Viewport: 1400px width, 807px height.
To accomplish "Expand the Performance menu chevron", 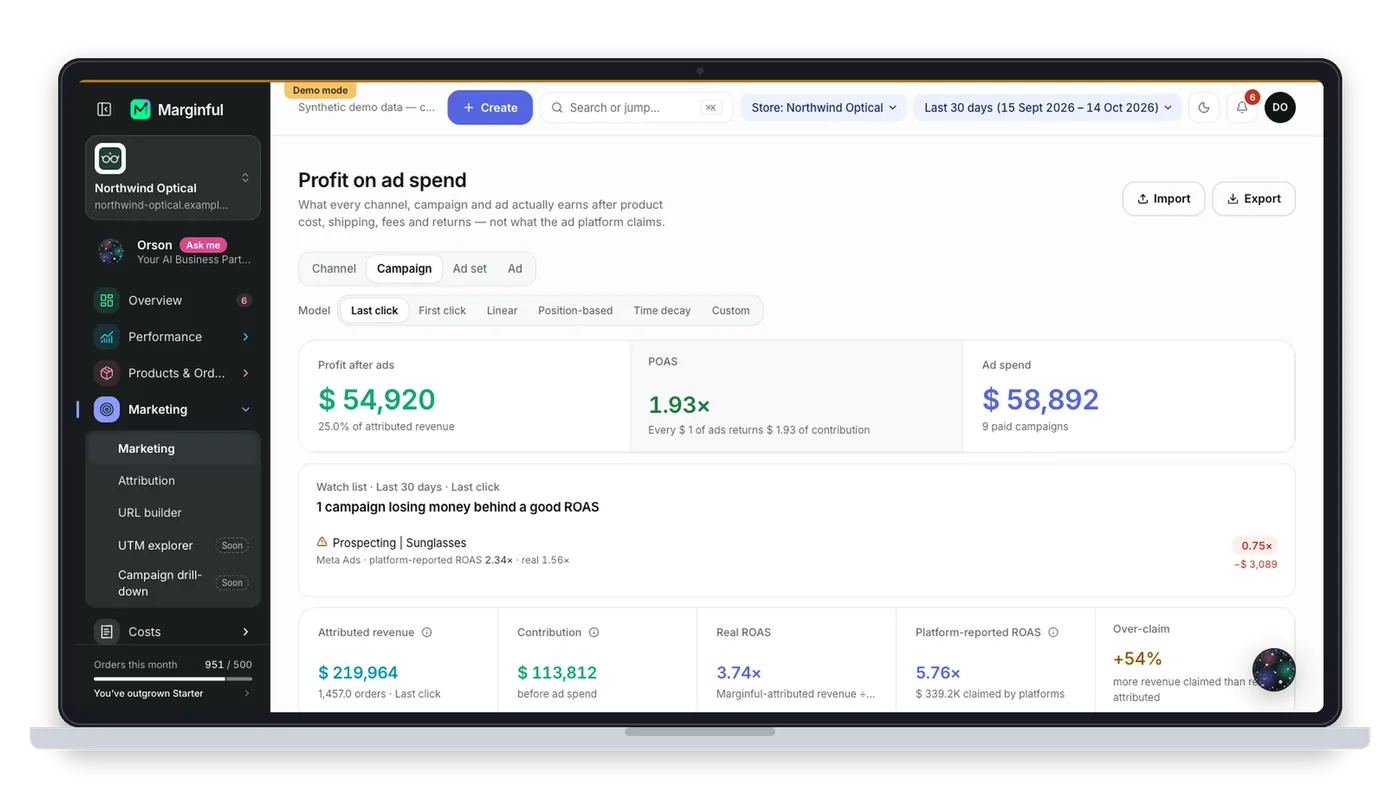I will pos(246,337).
